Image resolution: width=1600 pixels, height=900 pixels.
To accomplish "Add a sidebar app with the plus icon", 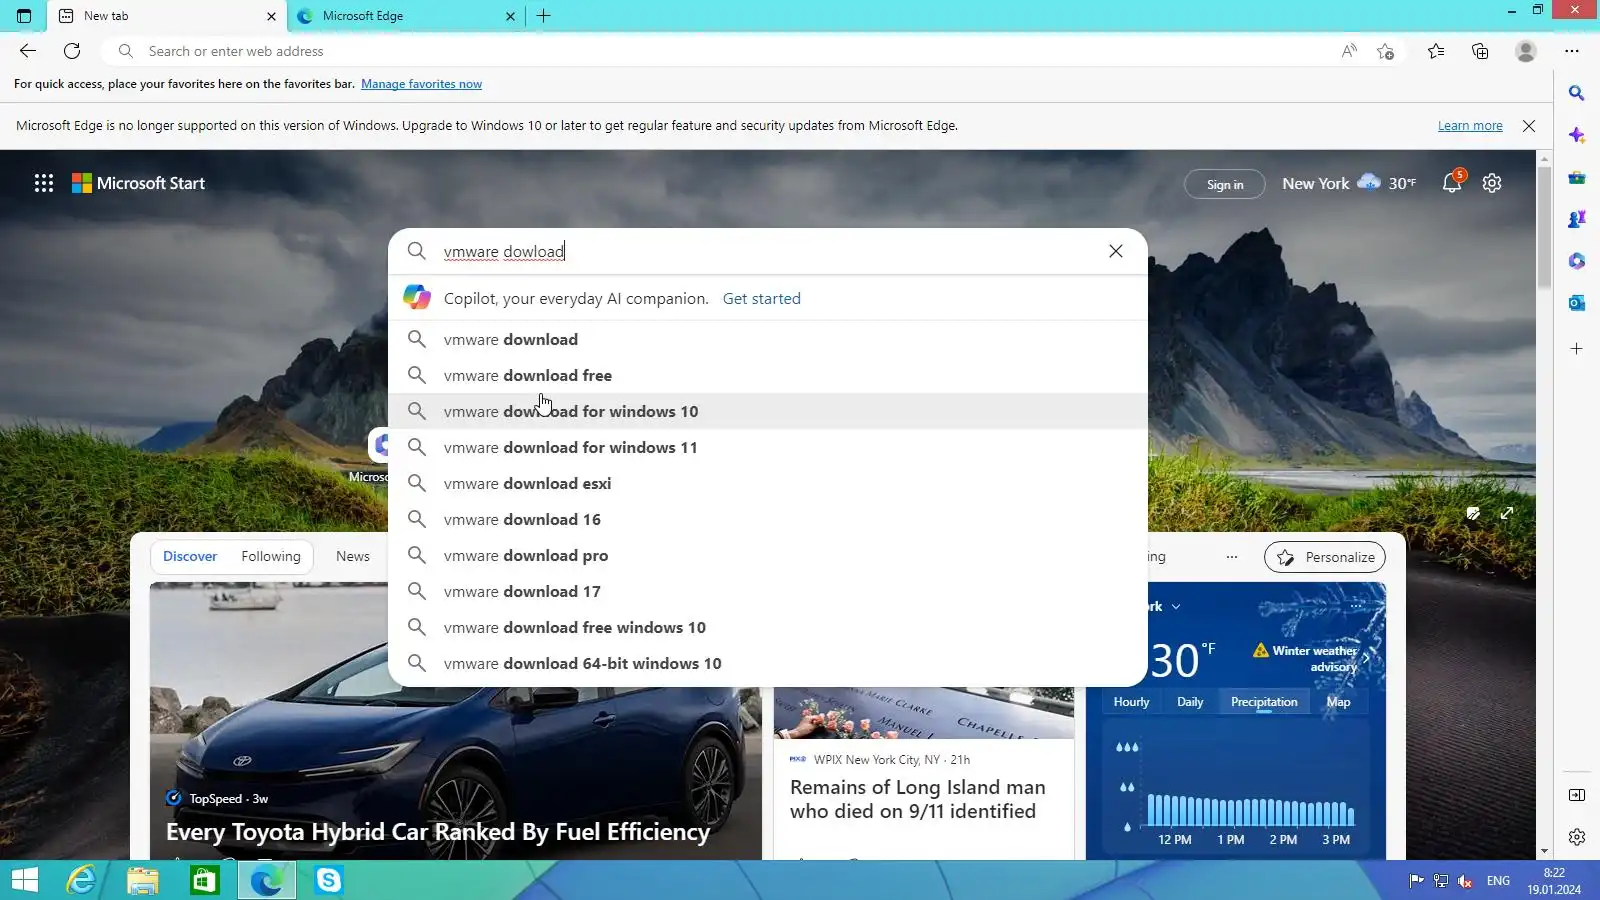I will pyautogui.click(x=1577, y=349).
